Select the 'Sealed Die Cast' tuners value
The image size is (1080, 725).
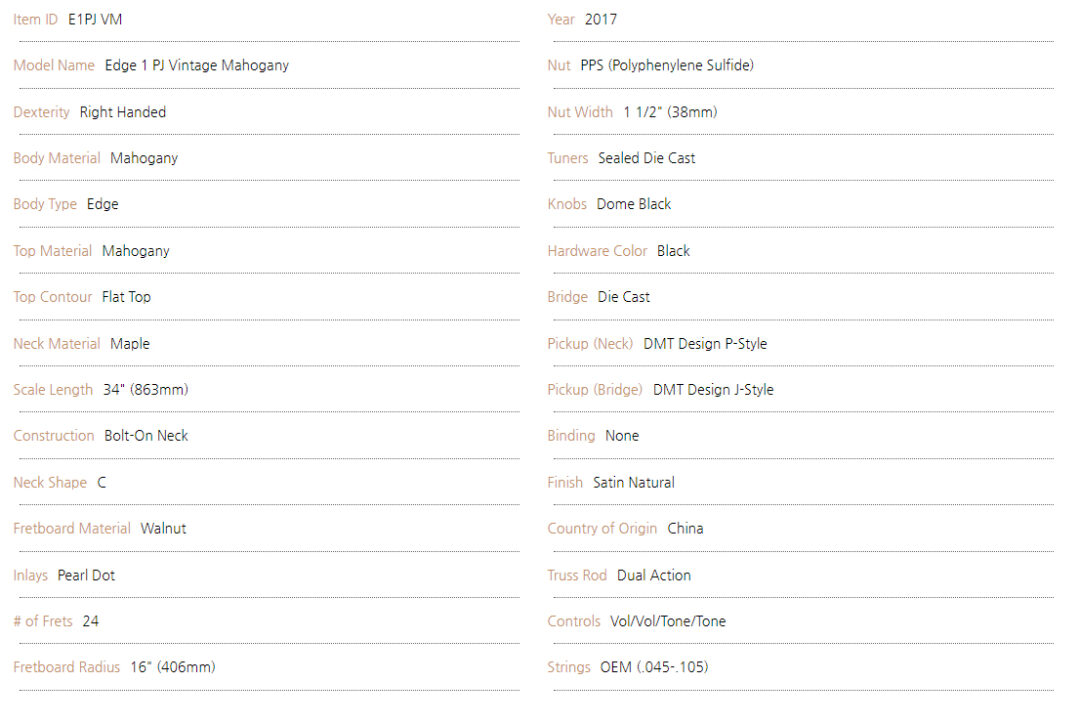(647, 158)
